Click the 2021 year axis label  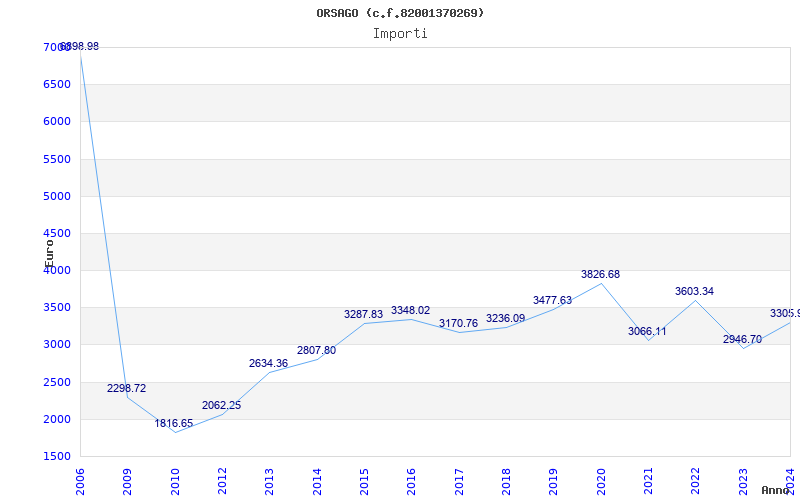click(648, 482)
